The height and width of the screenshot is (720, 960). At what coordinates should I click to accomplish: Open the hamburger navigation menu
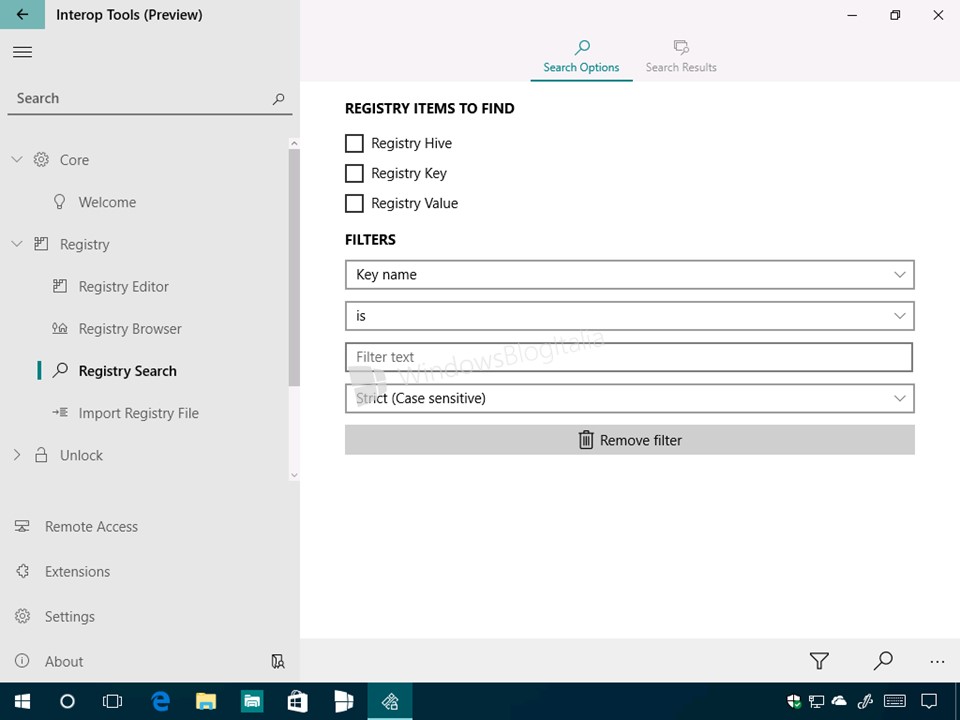point(22,52)
